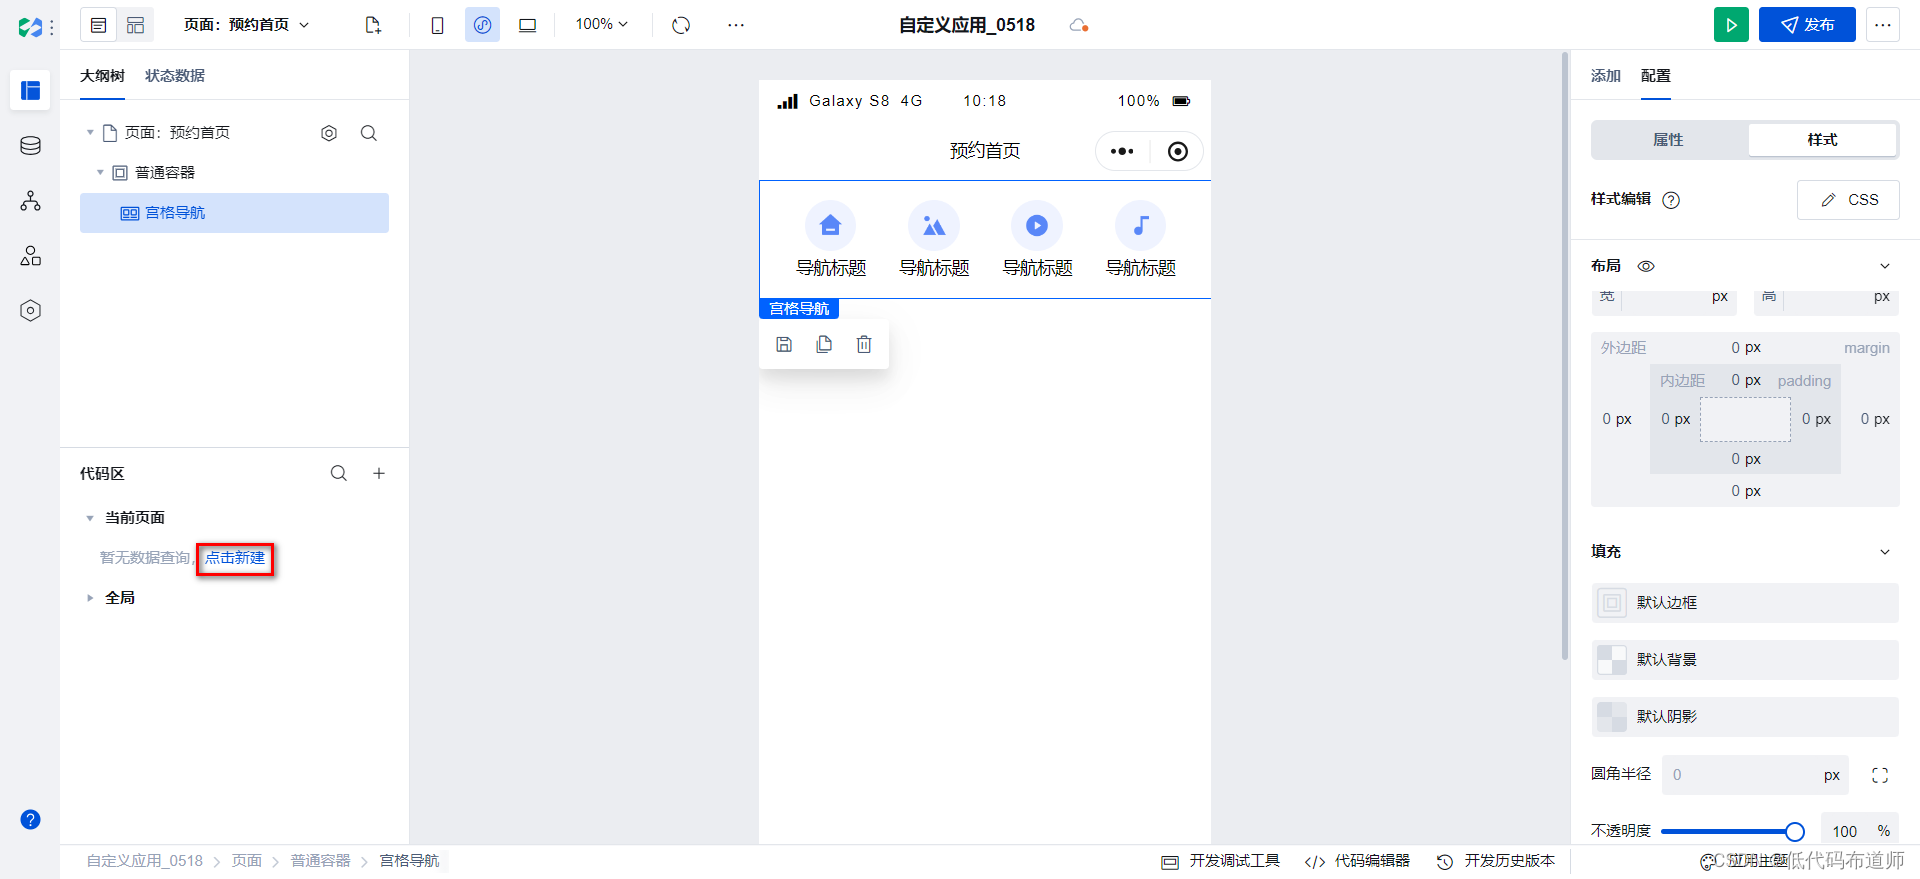Open the materials shapes sidebar icon
1920x879 pixels.
point(30,256)
